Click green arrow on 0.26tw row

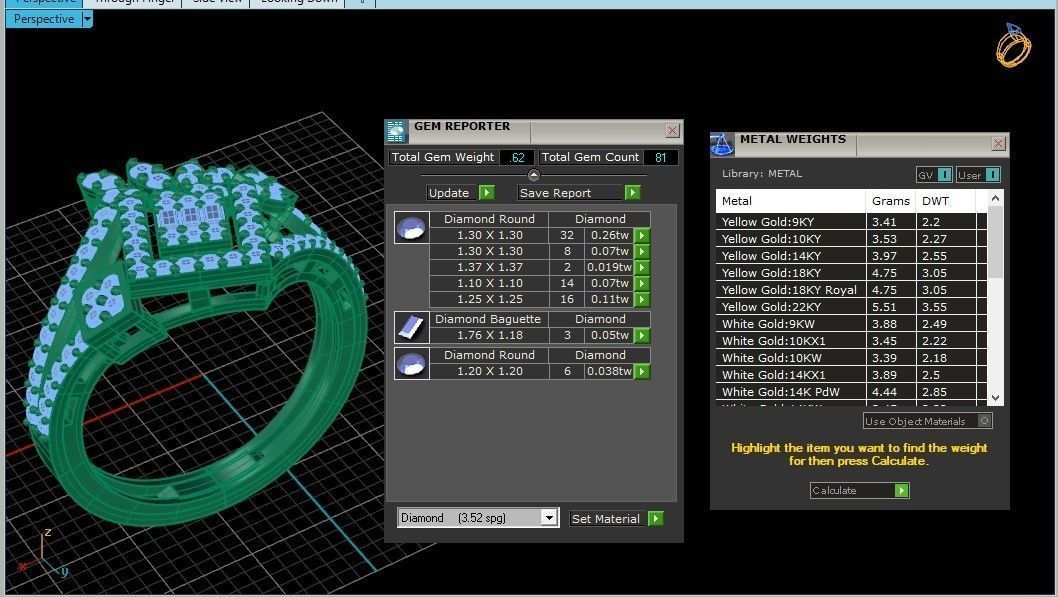coord(642,235)
